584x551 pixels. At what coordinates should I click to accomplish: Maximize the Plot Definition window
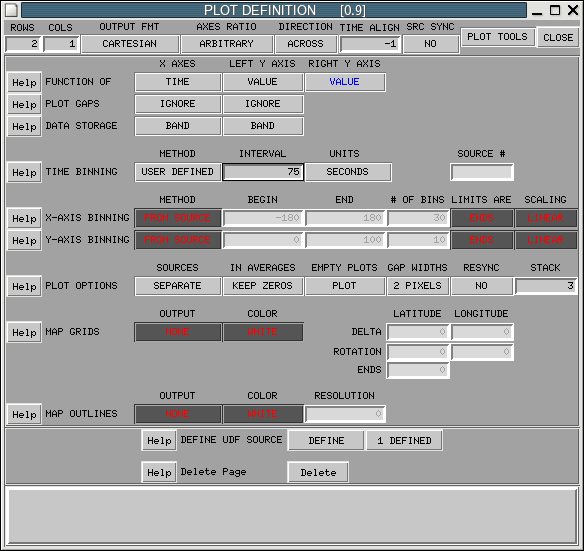click(555, 10)
